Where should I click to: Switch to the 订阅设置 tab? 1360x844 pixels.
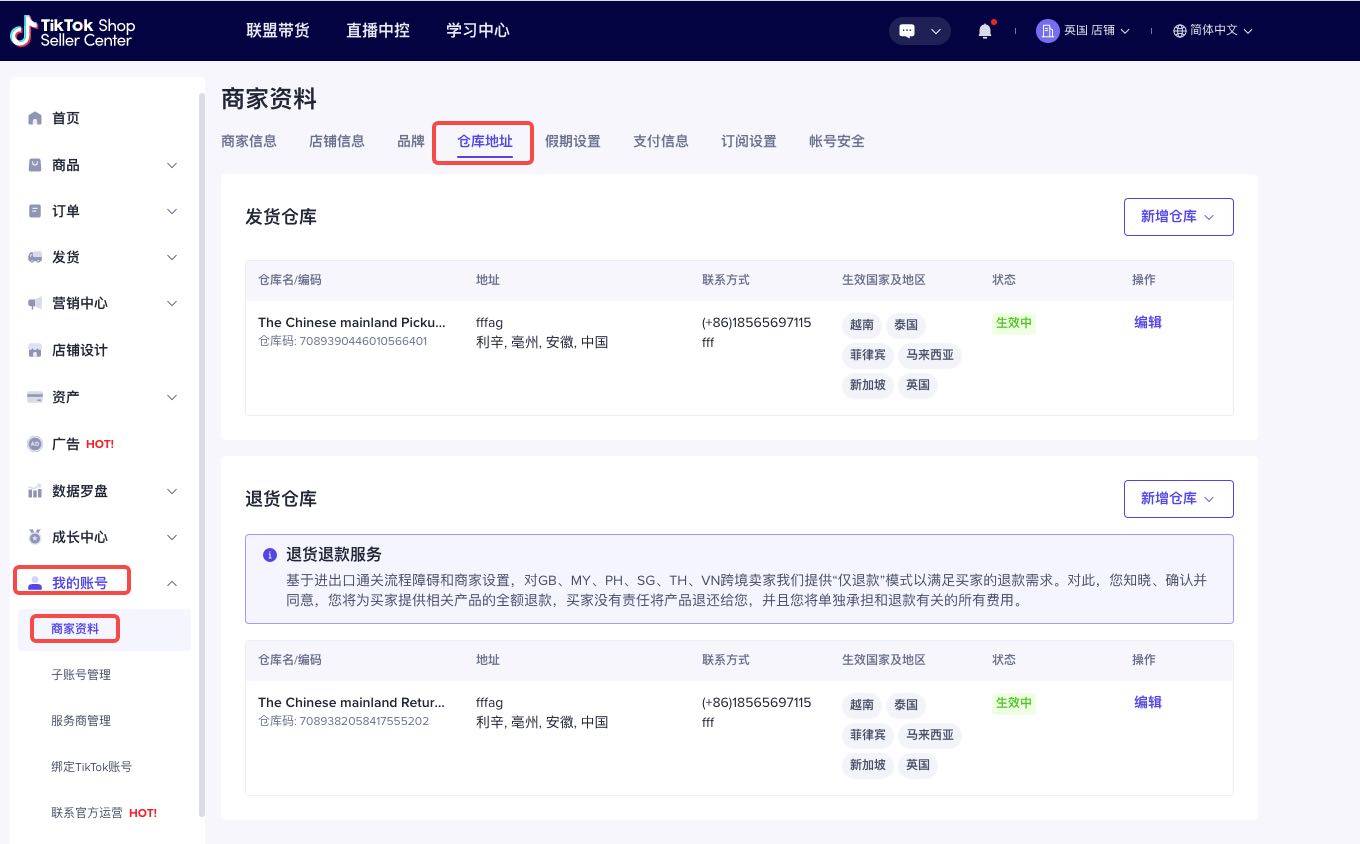pos(749,141)
